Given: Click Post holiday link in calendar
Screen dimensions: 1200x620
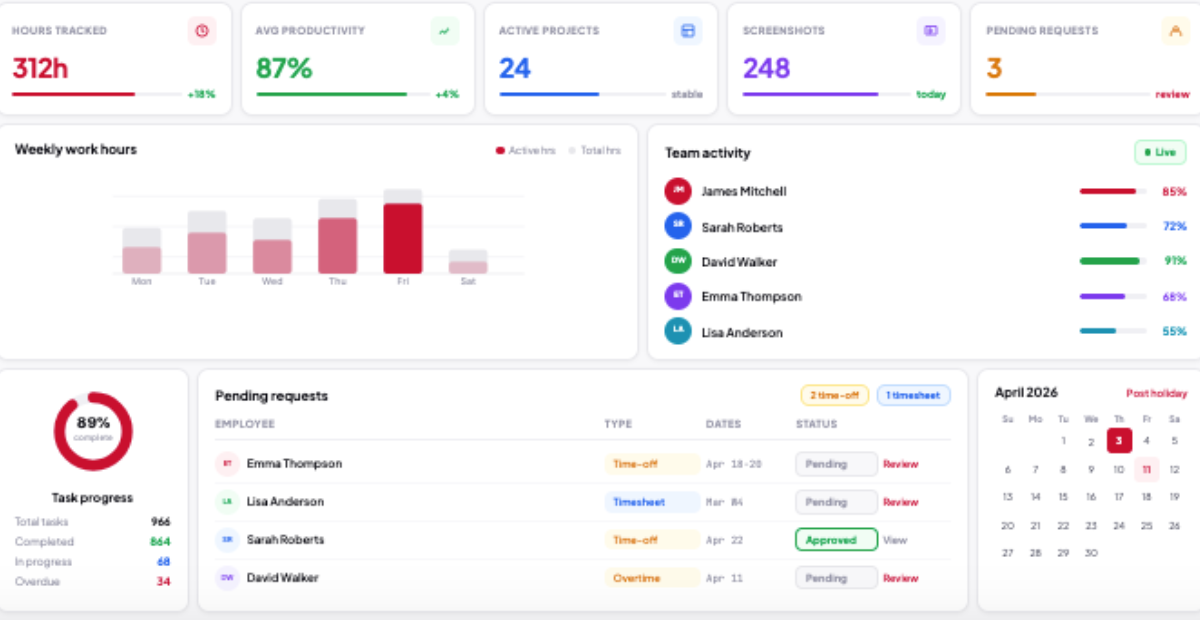Looking at the screenshot, I should pos(1157,394).
